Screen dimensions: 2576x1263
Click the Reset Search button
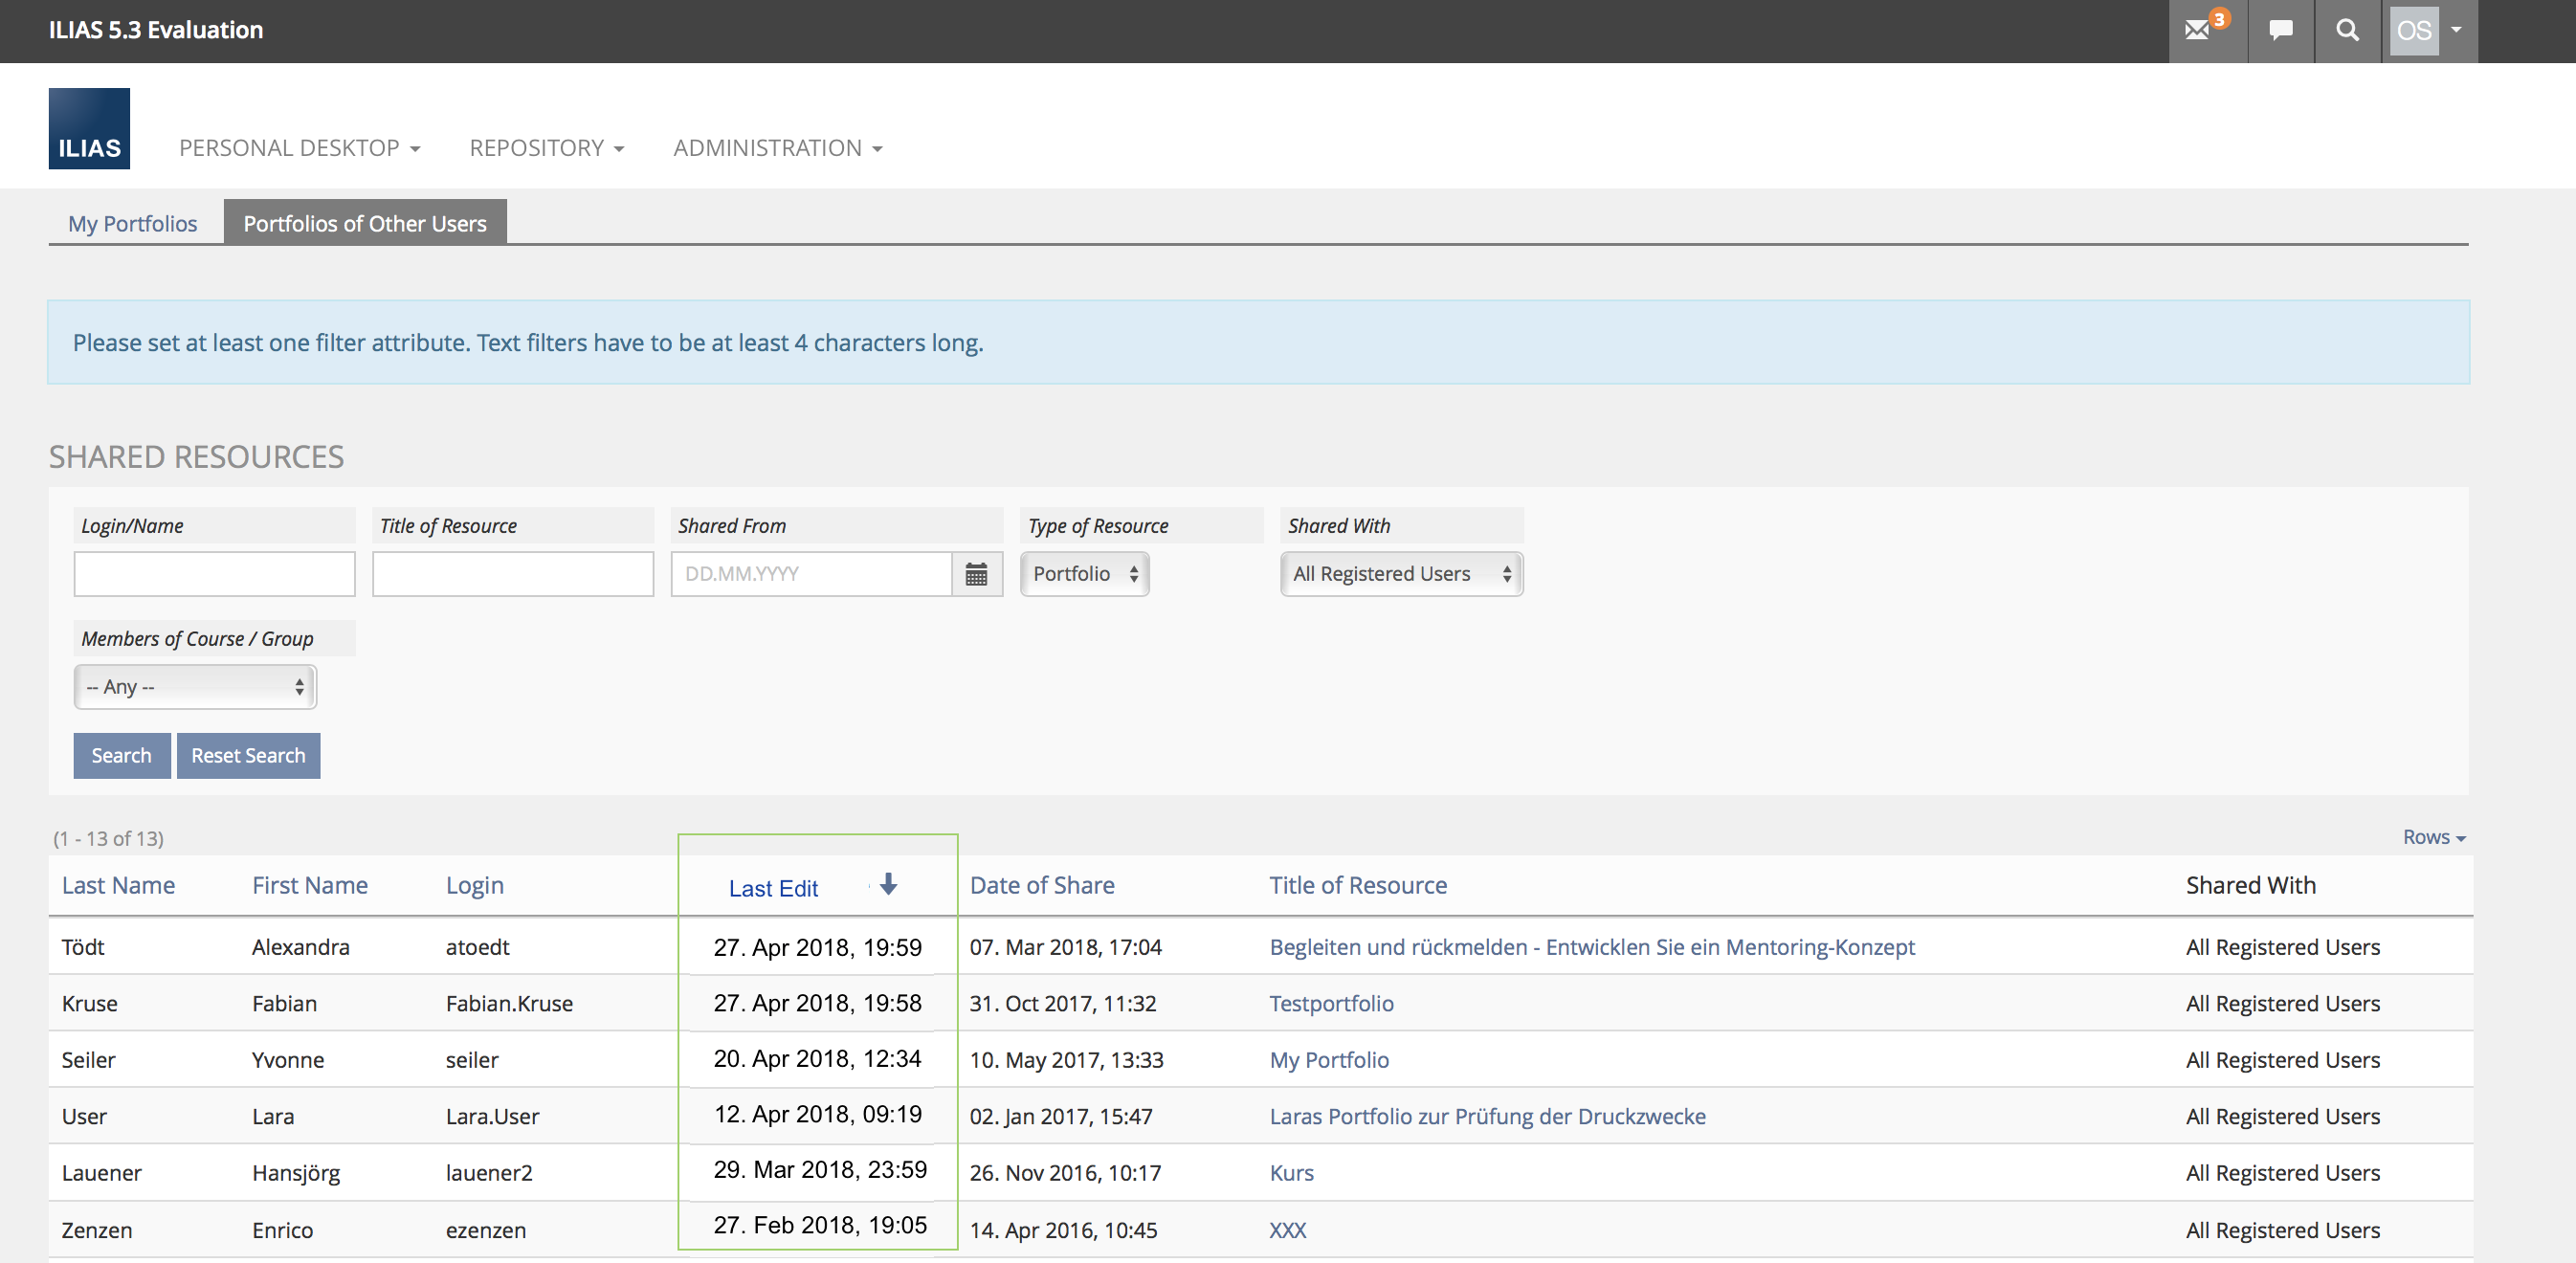(248, 756)
